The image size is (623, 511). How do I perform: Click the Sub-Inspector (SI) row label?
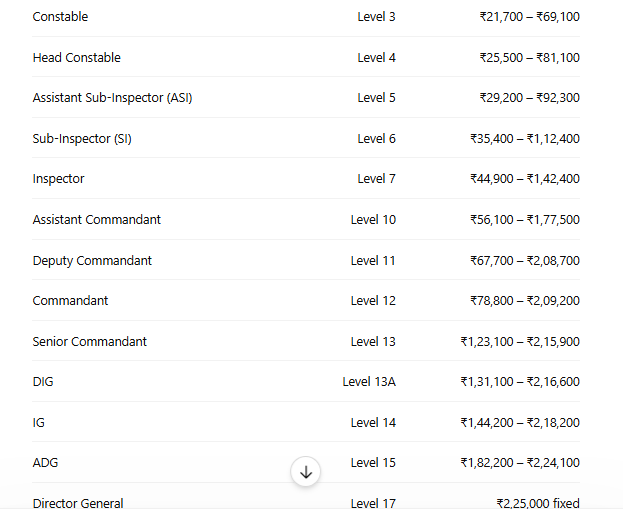click(x=82, y=139)
